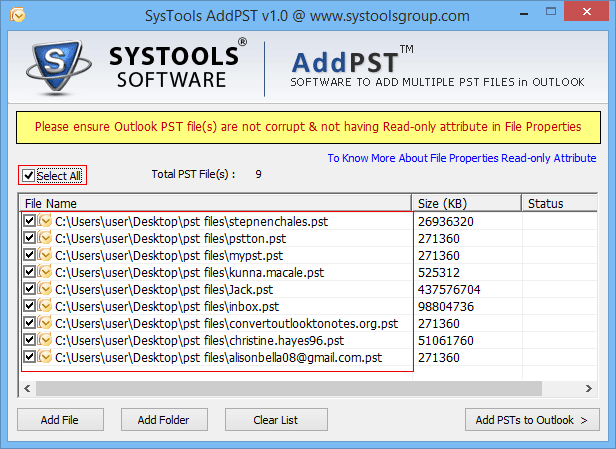The image size is (616, 449).
Task: Select the convertoutlooktonotes.org.pst file path
Action: coord(227,323)
